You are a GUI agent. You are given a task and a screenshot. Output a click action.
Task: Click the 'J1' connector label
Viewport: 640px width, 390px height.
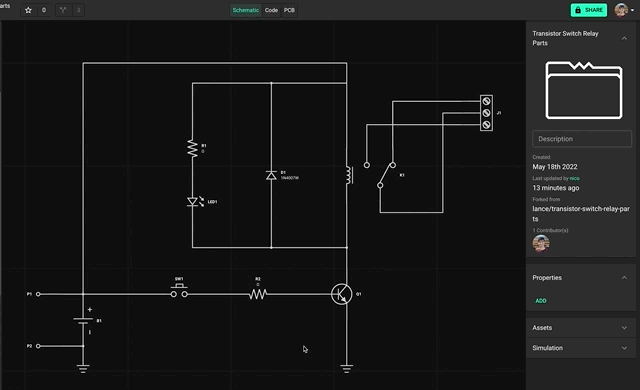[499, 113]
